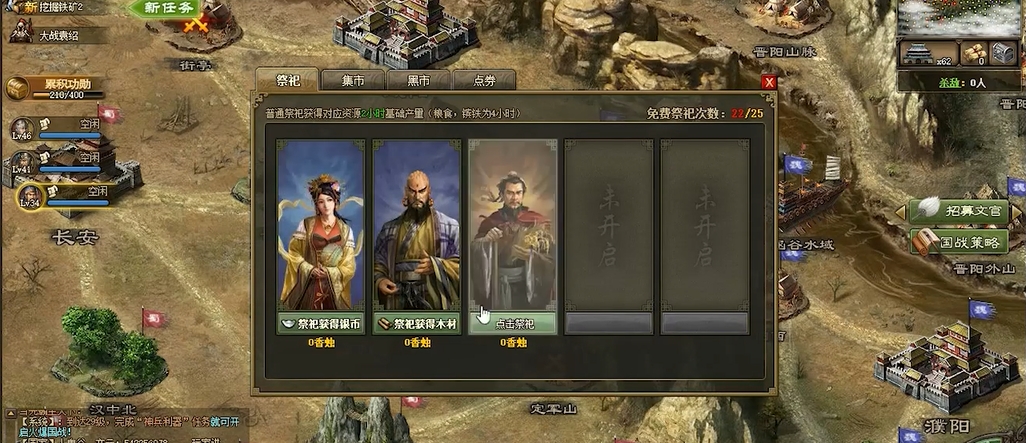Viewport: 1026px width, 443px height.
Task: Click the building icon showing x62
Action: coord(928,53)
